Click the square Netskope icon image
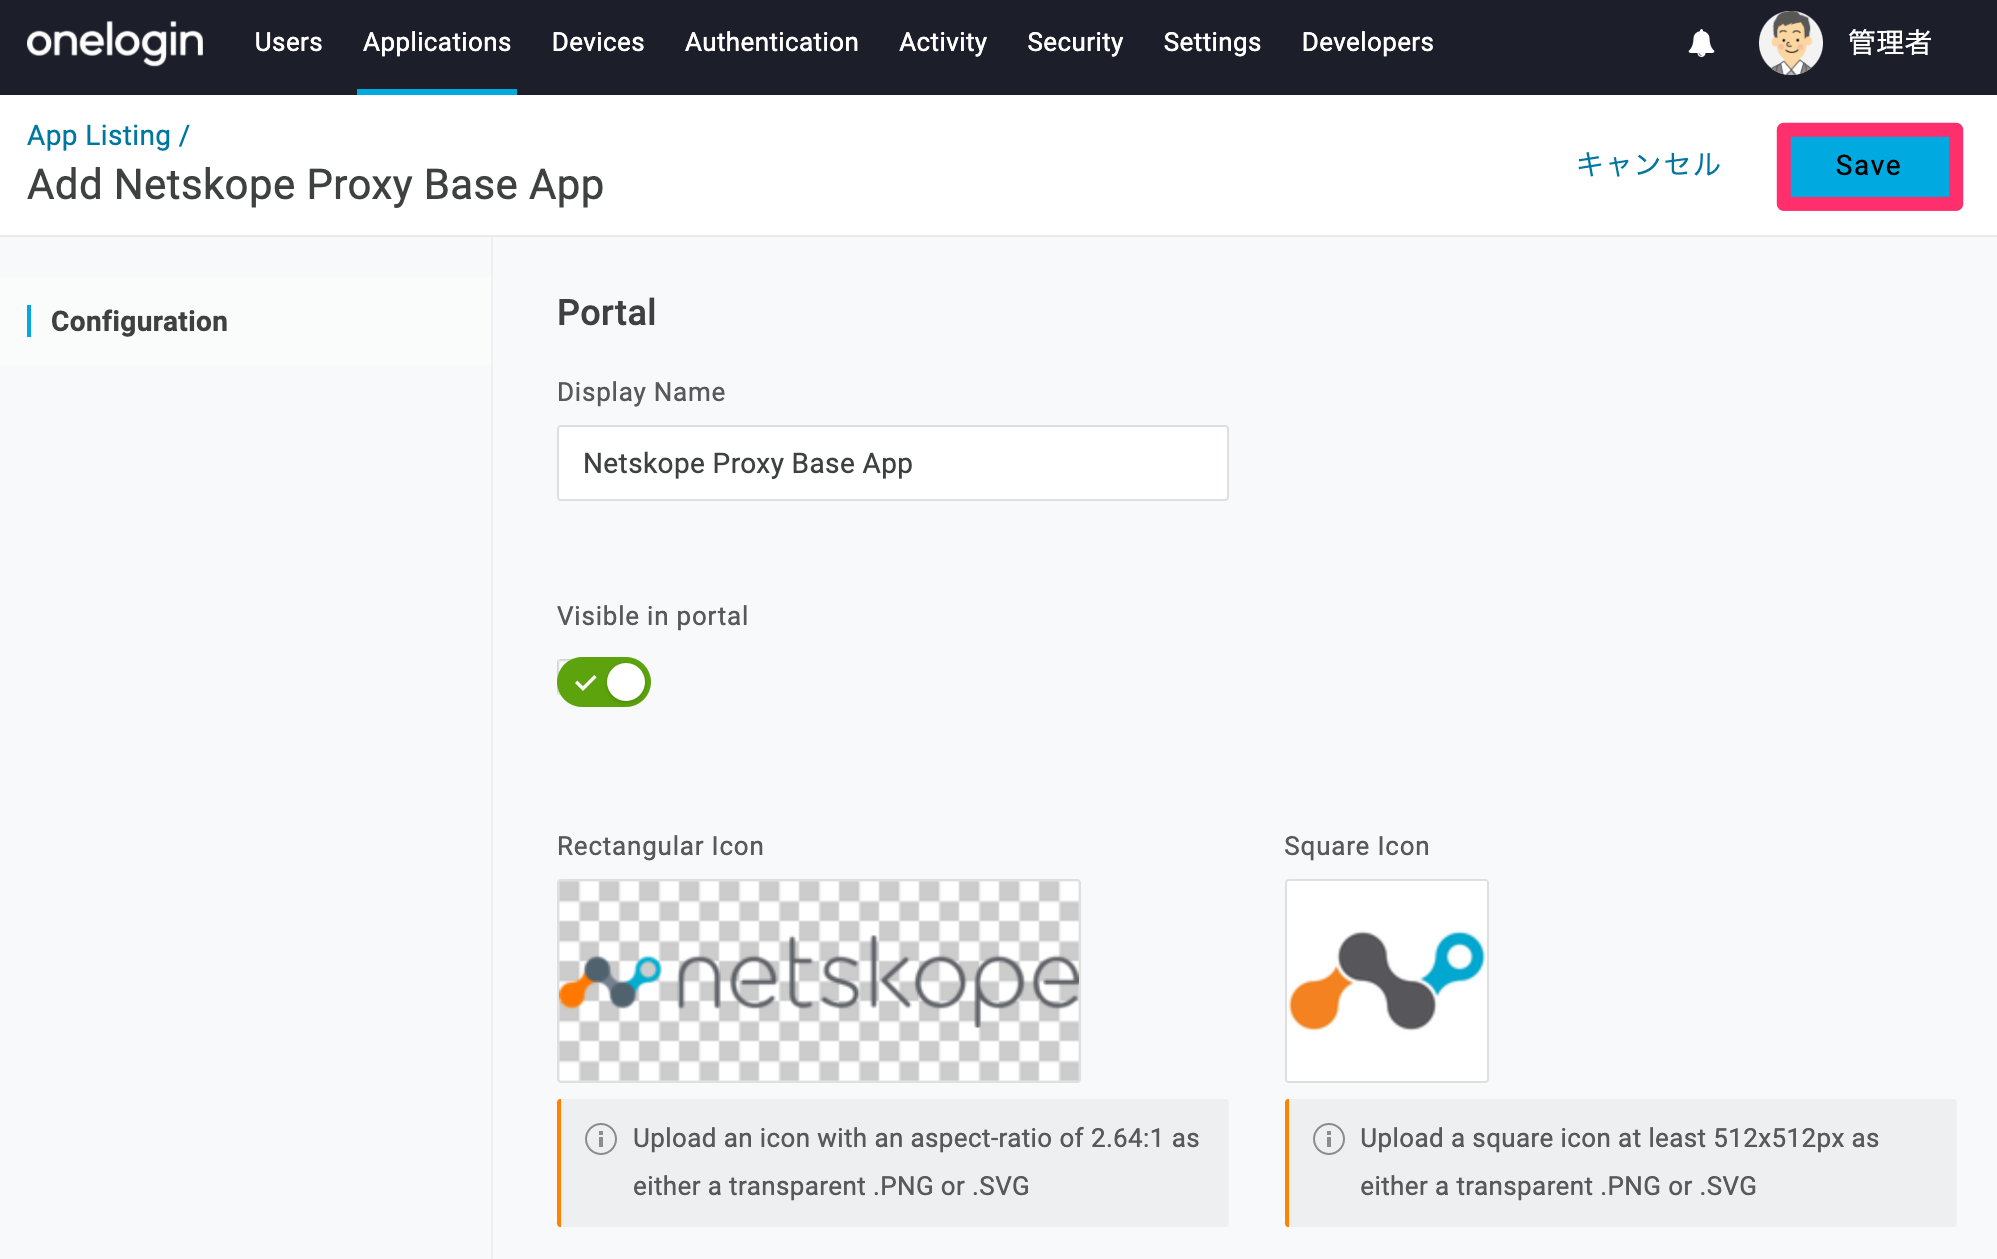Screen dimensions: 1997x1259 [x=1387, y=981]
